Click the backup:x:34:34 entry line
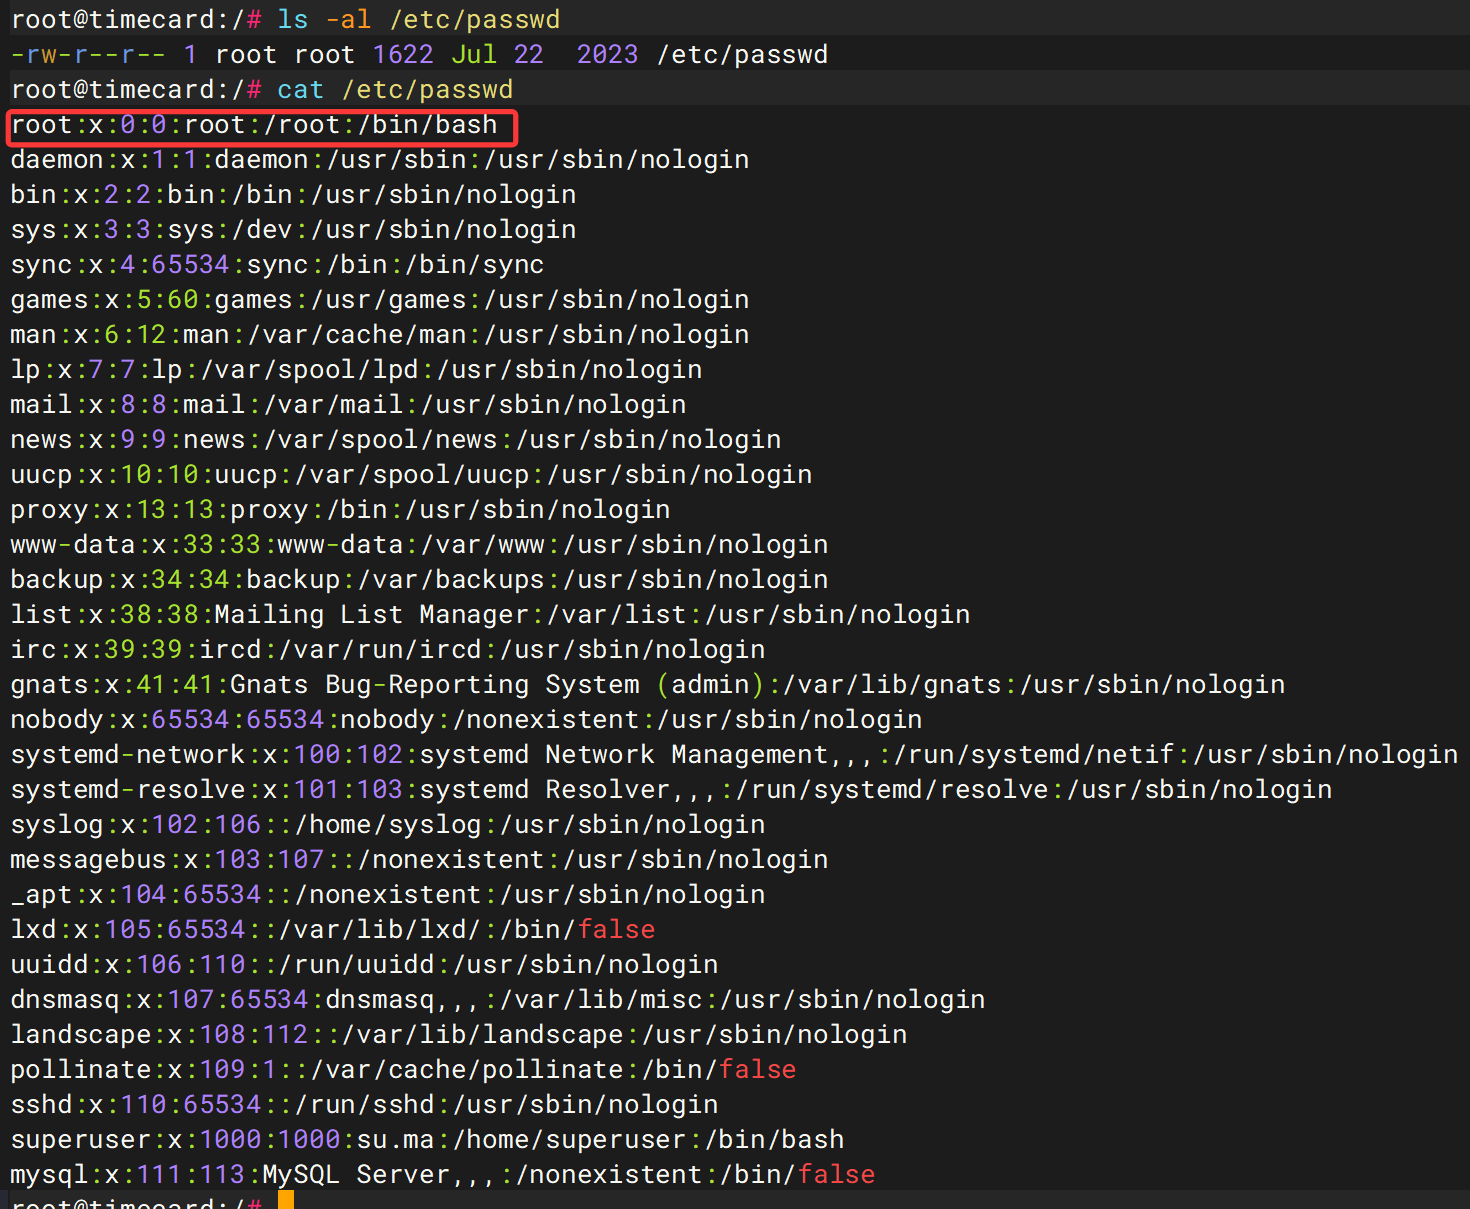This screenshot has height=1209, width=1470. pyautogui.click(x=420, y=579)
